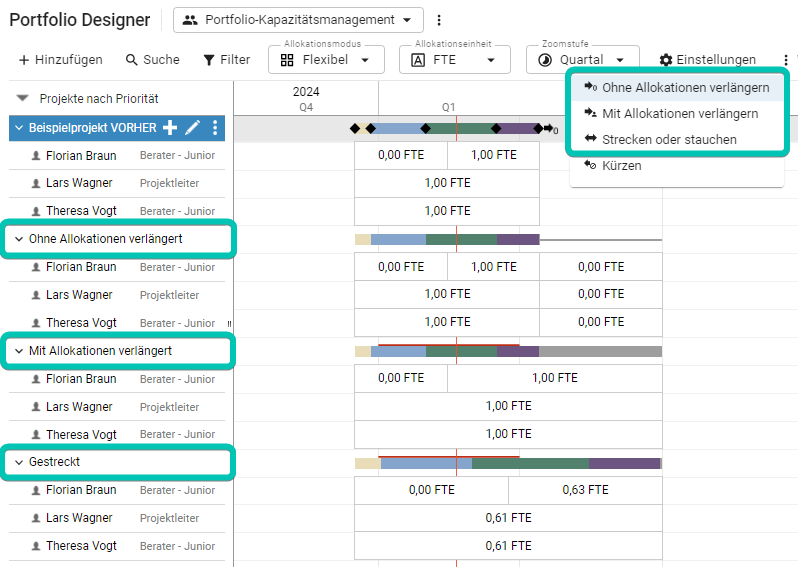Screen dimensions: 798x567
Task: Click the Filter funnel icon
Action: point(209,60)
